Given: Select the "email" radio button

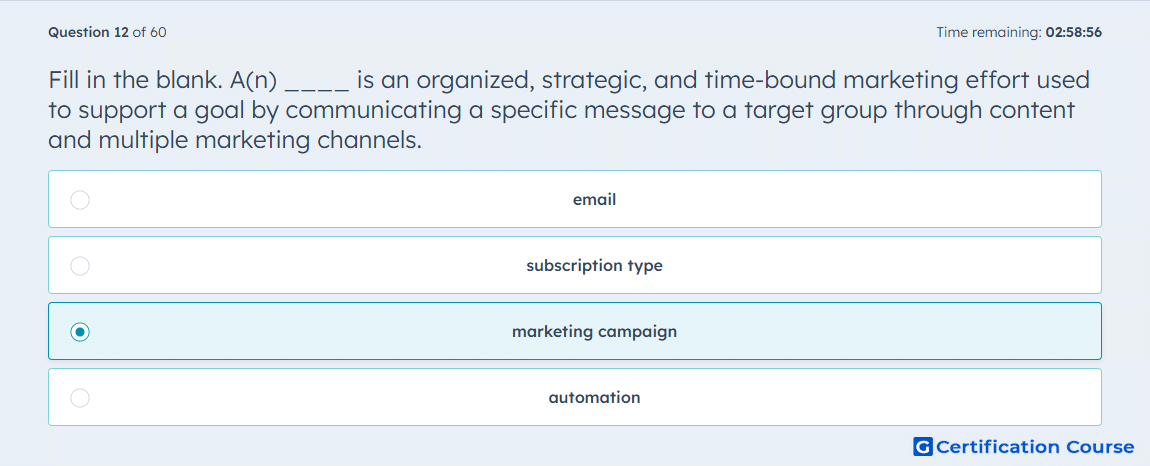Looking at the screenshot, I should click(x=80, y=200).
